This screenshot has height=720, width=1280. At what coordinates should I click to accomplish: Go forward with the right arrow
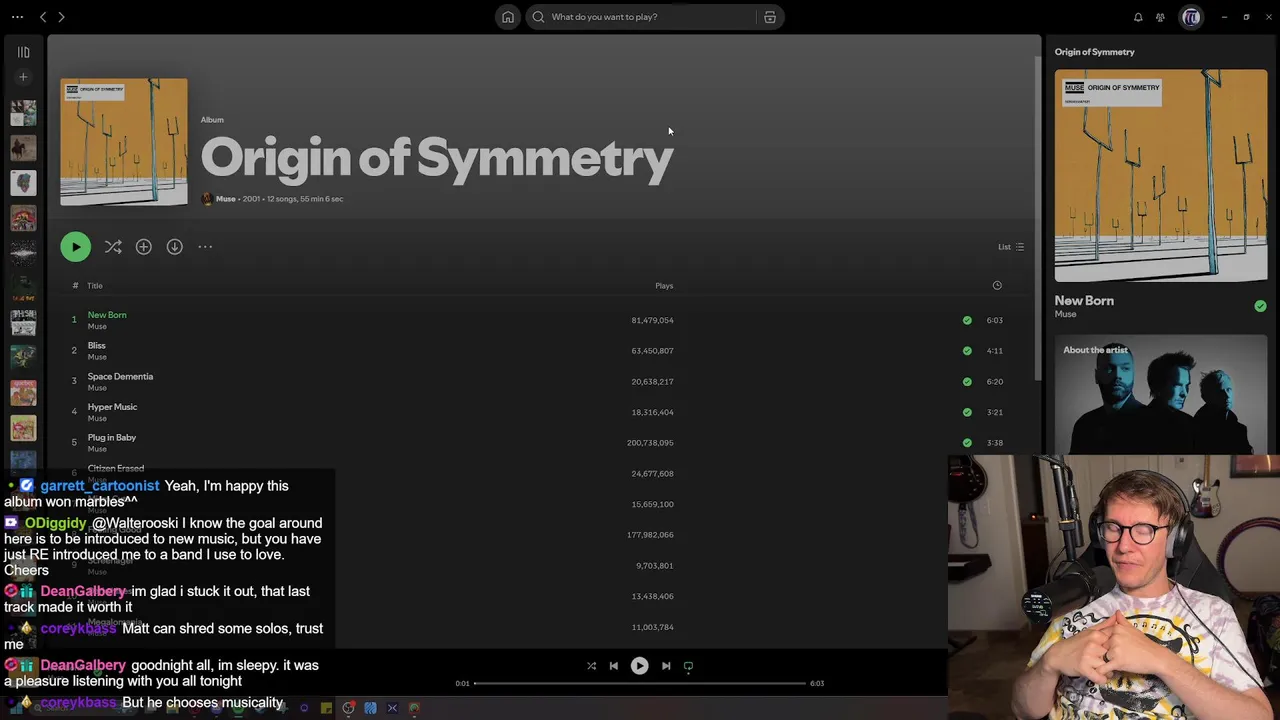coord(61,17)
